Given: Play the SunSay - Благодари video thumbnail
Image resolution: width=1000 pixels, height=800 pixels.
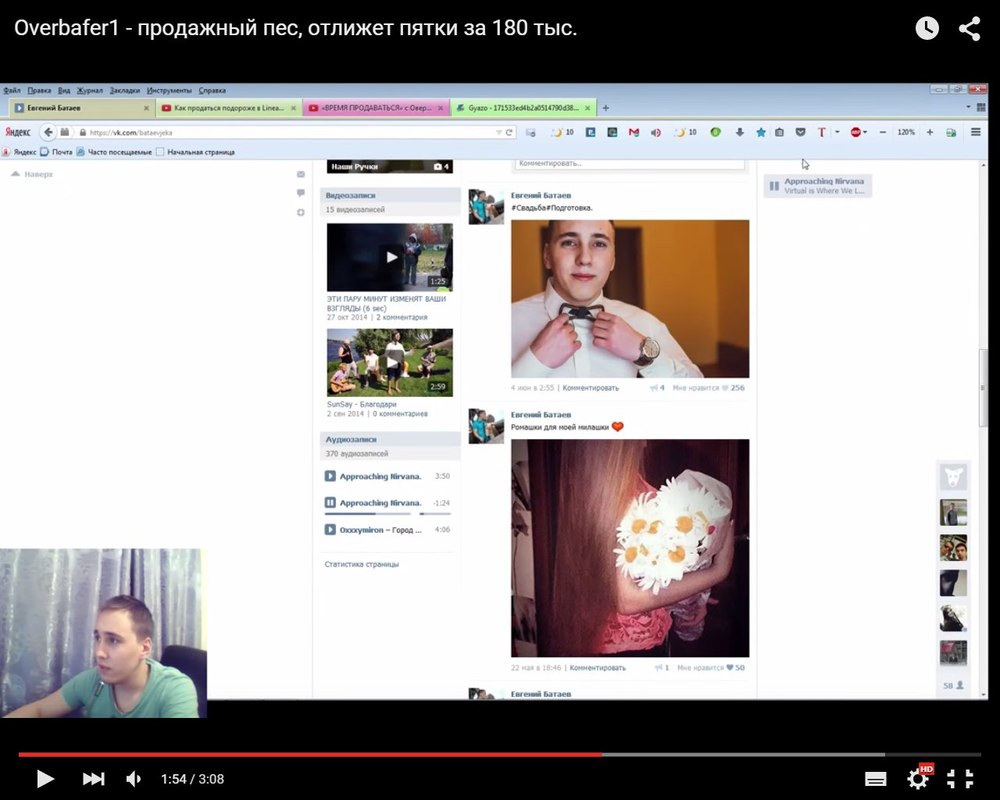Looking at the screenshot, I should click(389, 362).
